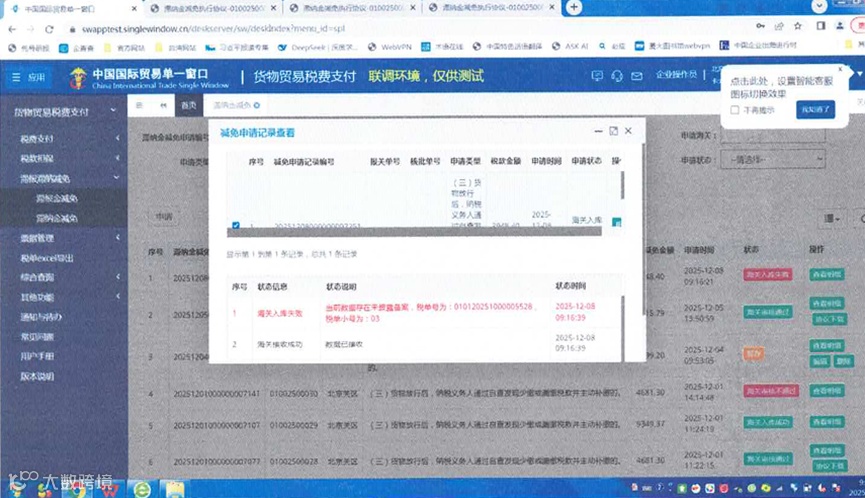The image size is (865, 498).
Task: Open 用户手册 in the sidebar
Action: [37, 356]
